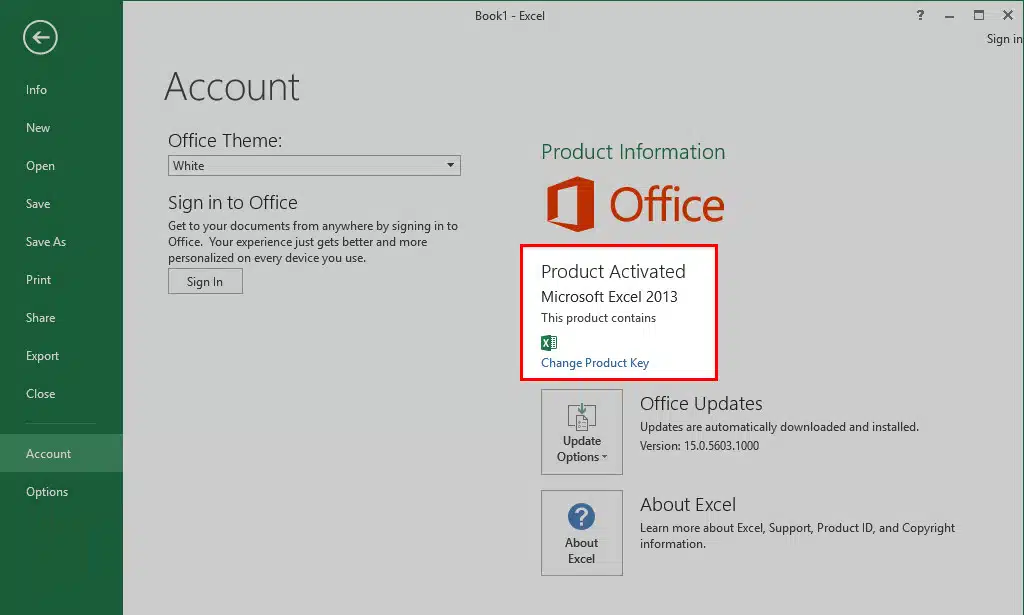This screenshot has height=615, width=1024.
Task: Select New from the backstage menu
Action: (38, 128)
